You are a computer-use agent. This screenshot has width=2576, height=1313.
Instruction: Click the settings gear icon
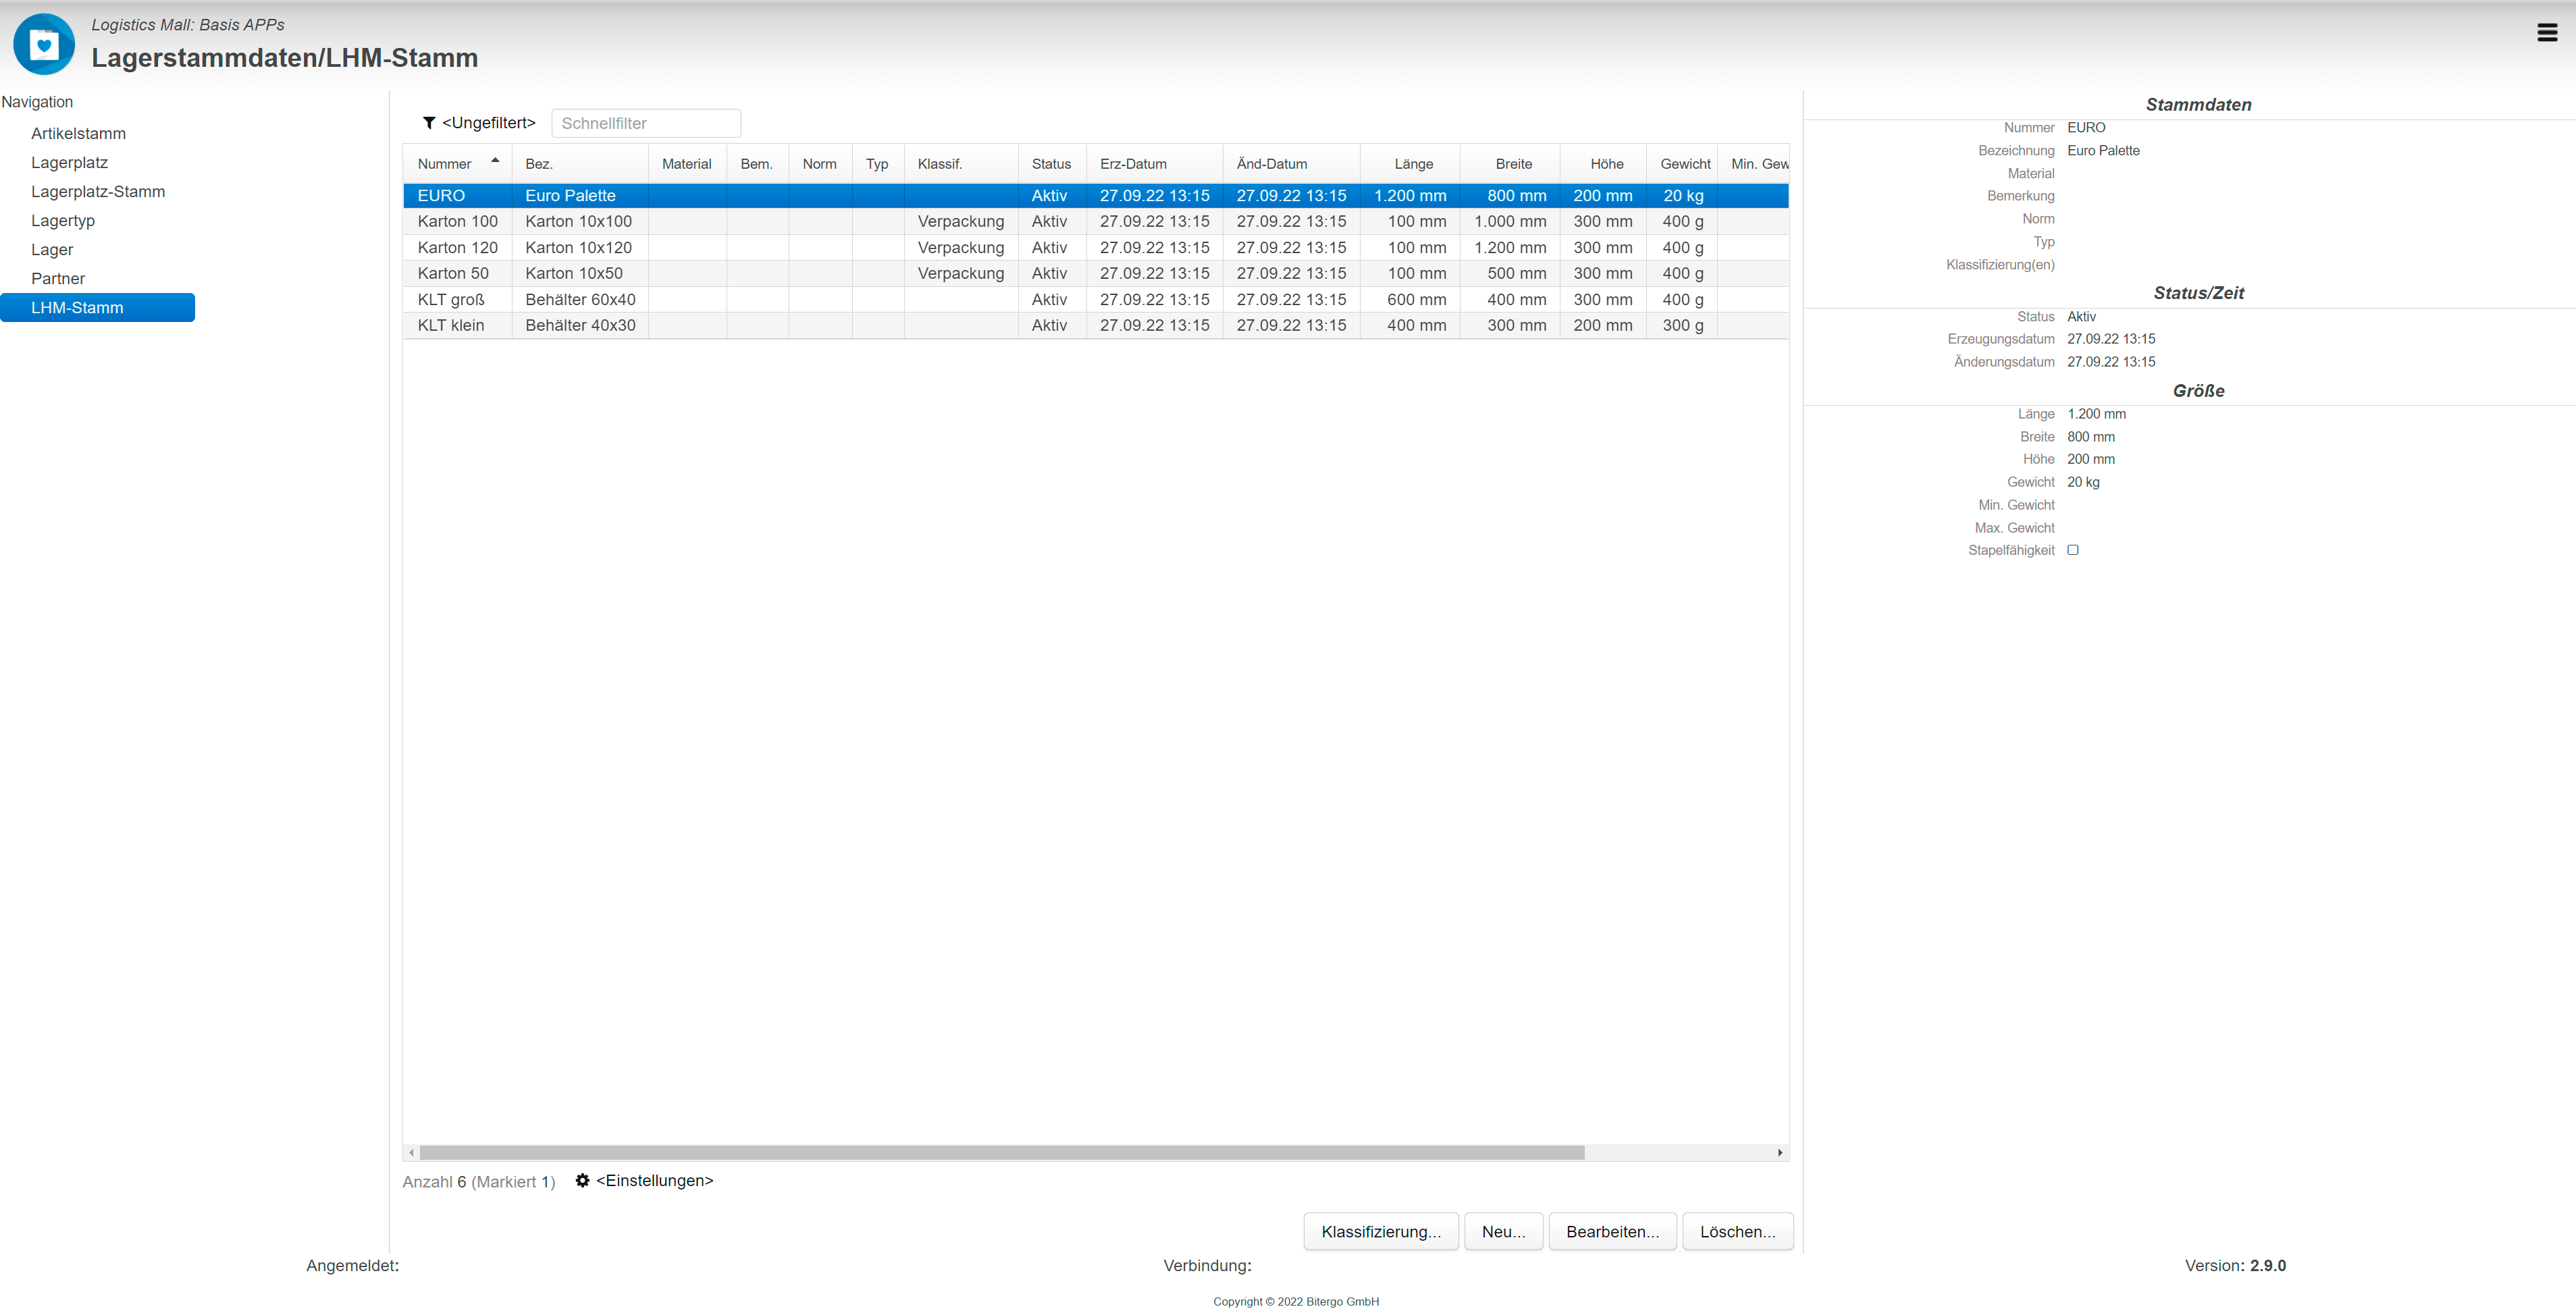(x=582, y=1180)
